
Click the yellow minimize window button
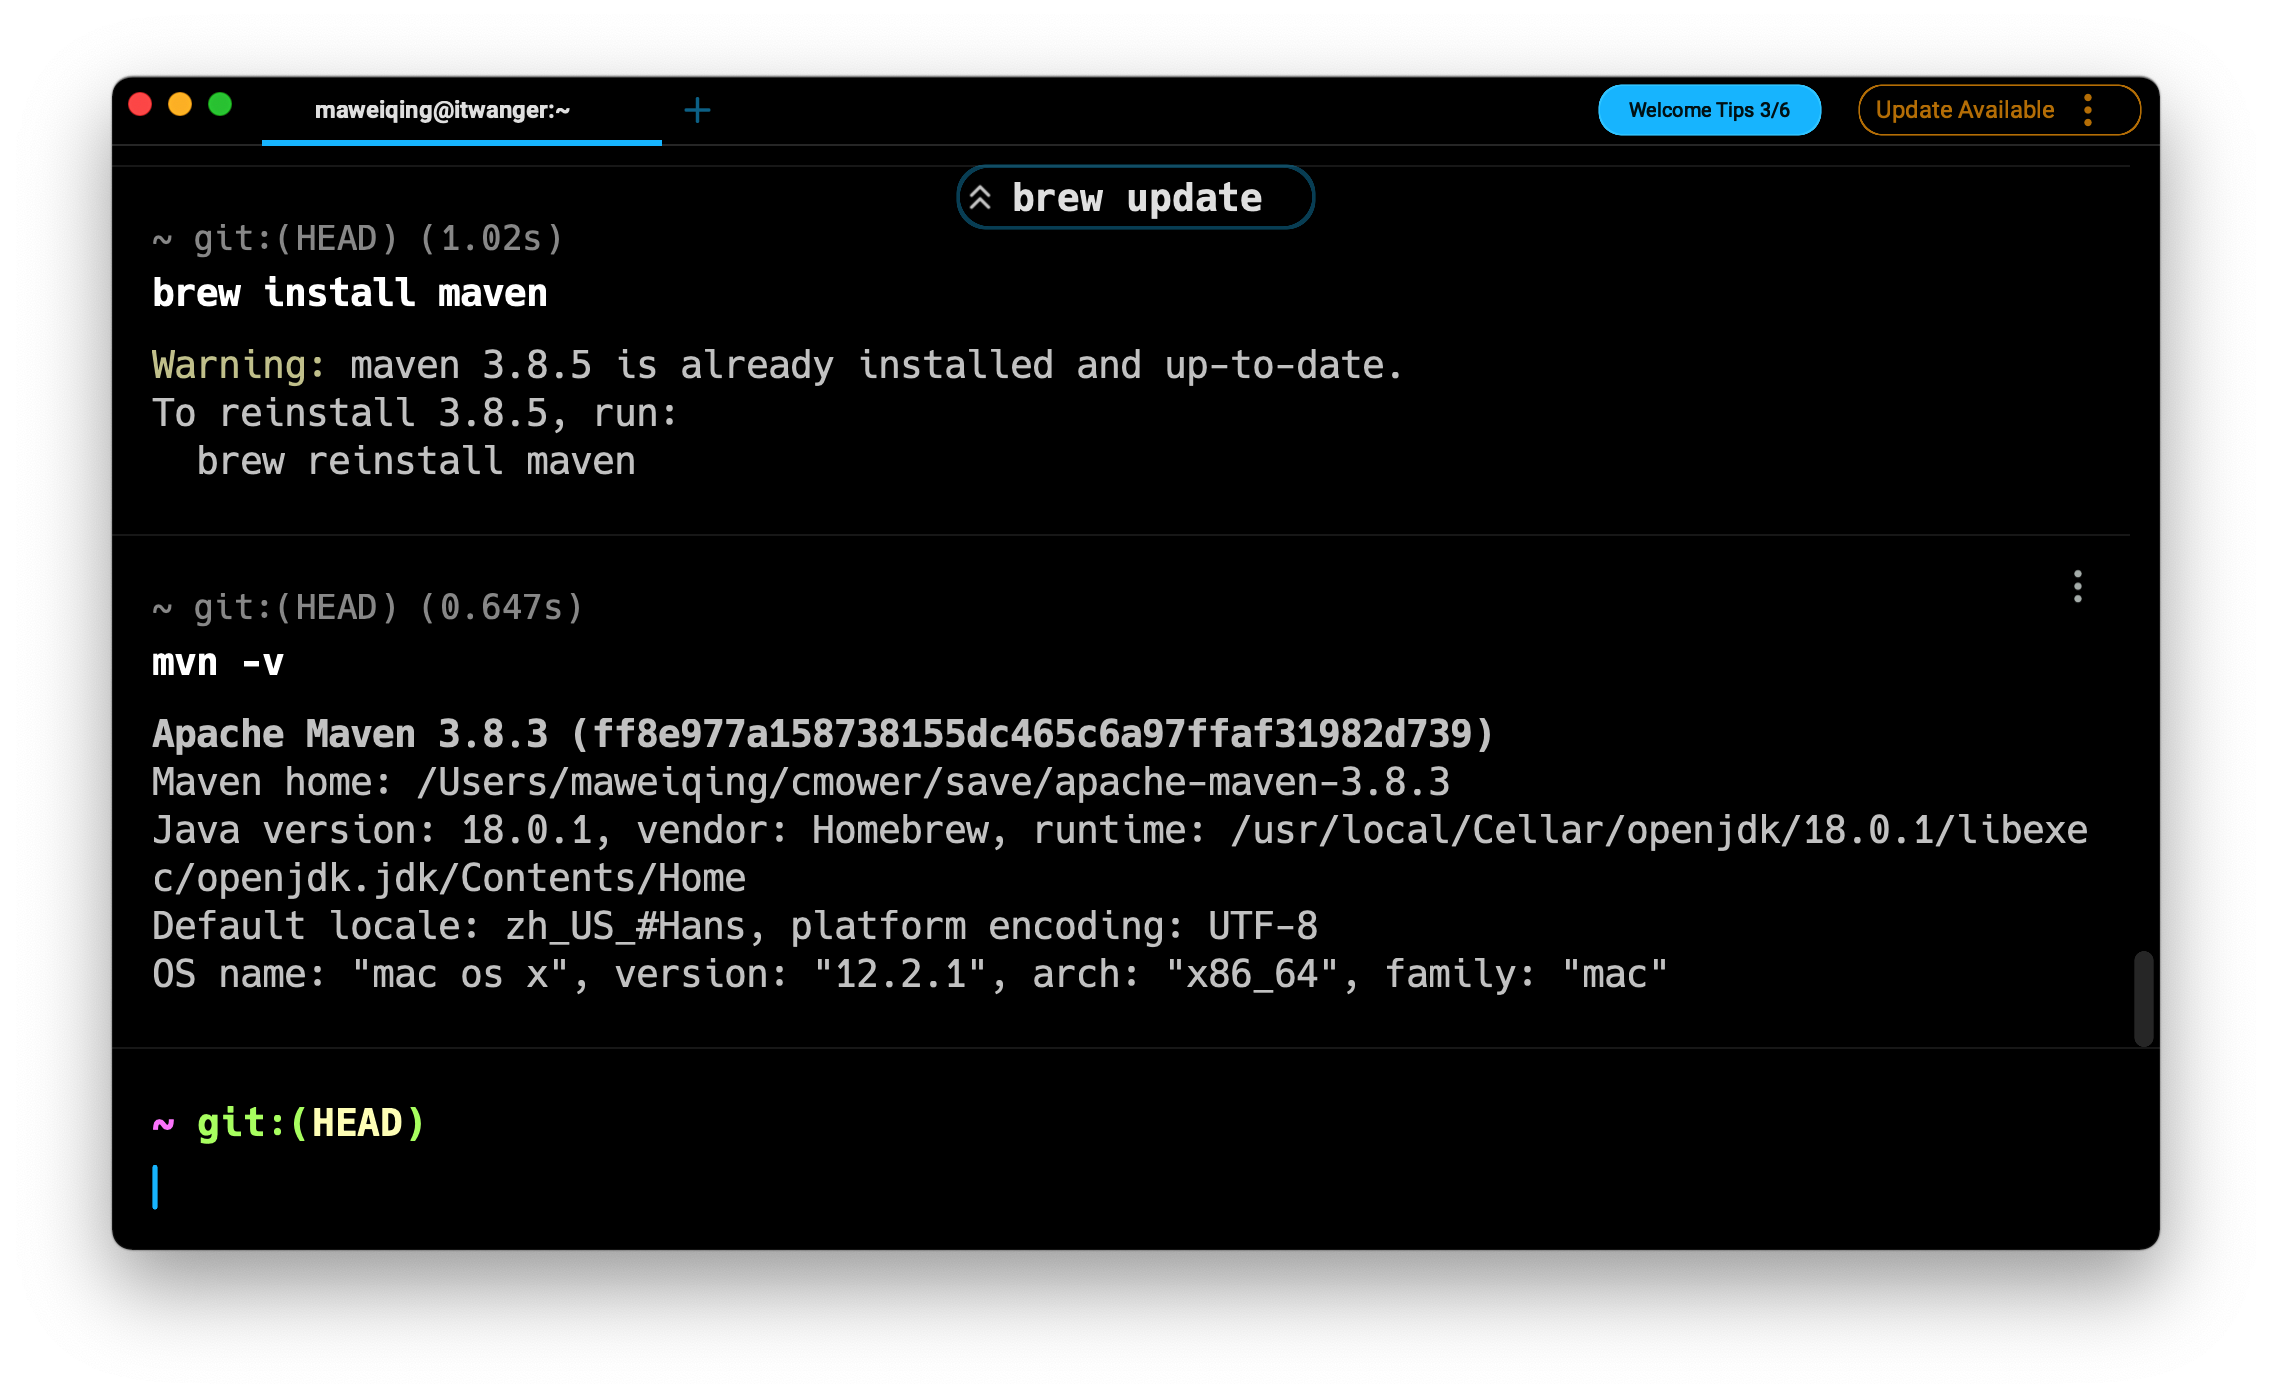pos(180,105)
